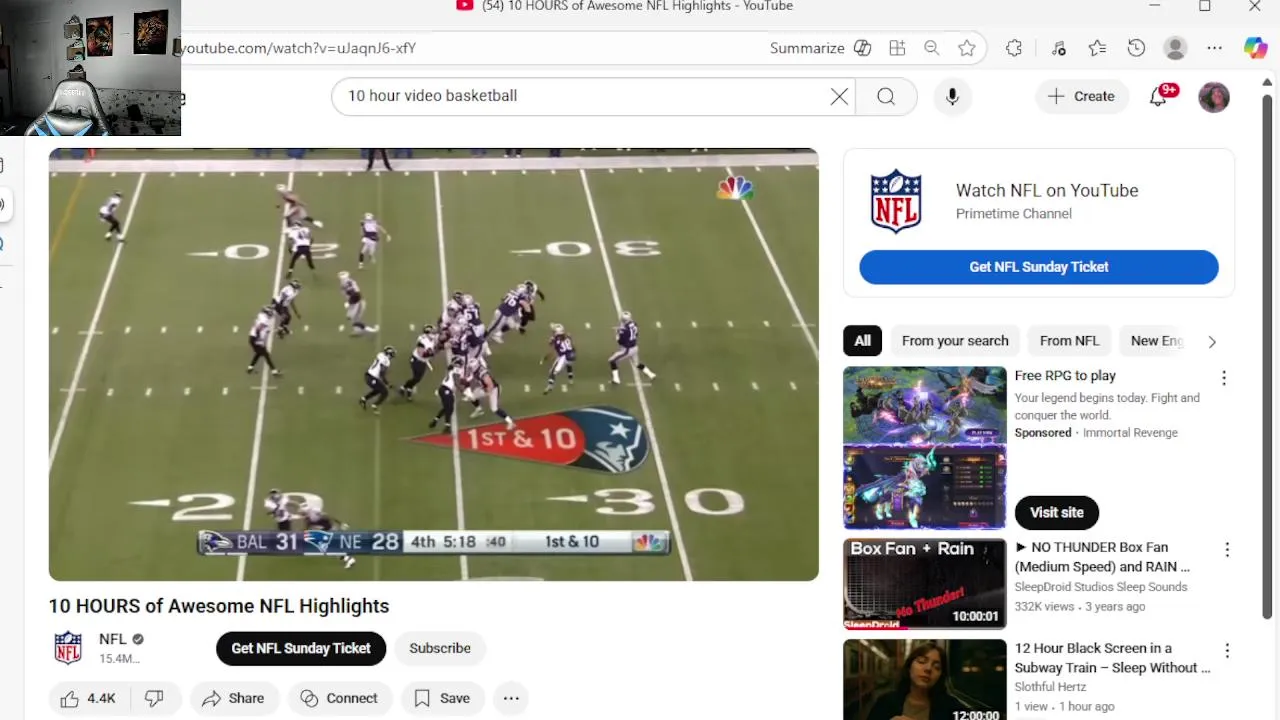This screenshot has width=1280, height=720.
Task: Click the NFL video player
Action: click(x=434, y=364)
